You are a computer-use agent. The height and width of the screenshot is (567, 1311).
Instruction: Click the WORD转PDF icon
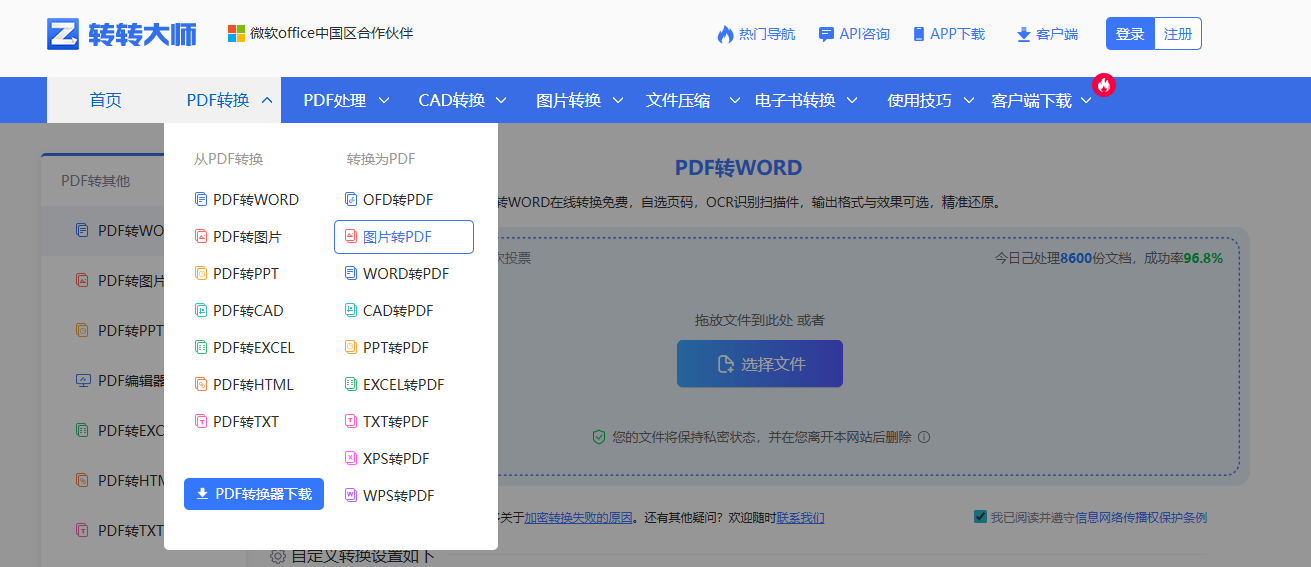click(351, 274)
